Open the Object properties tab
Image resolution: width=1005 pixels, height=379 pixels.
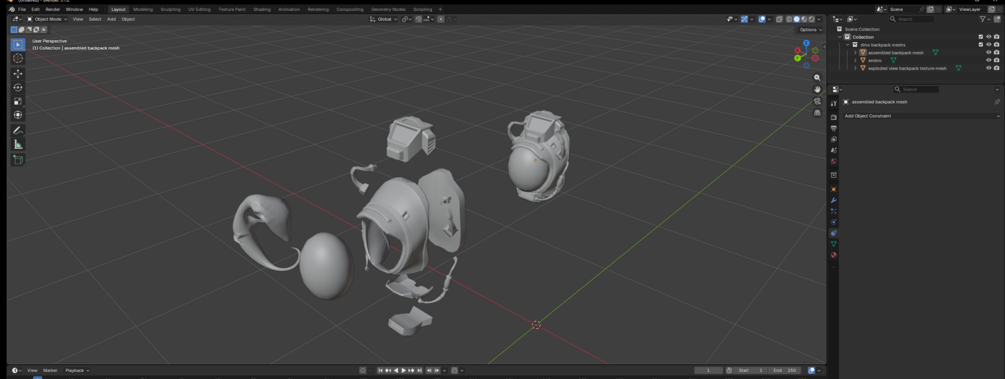click(833, 189)
